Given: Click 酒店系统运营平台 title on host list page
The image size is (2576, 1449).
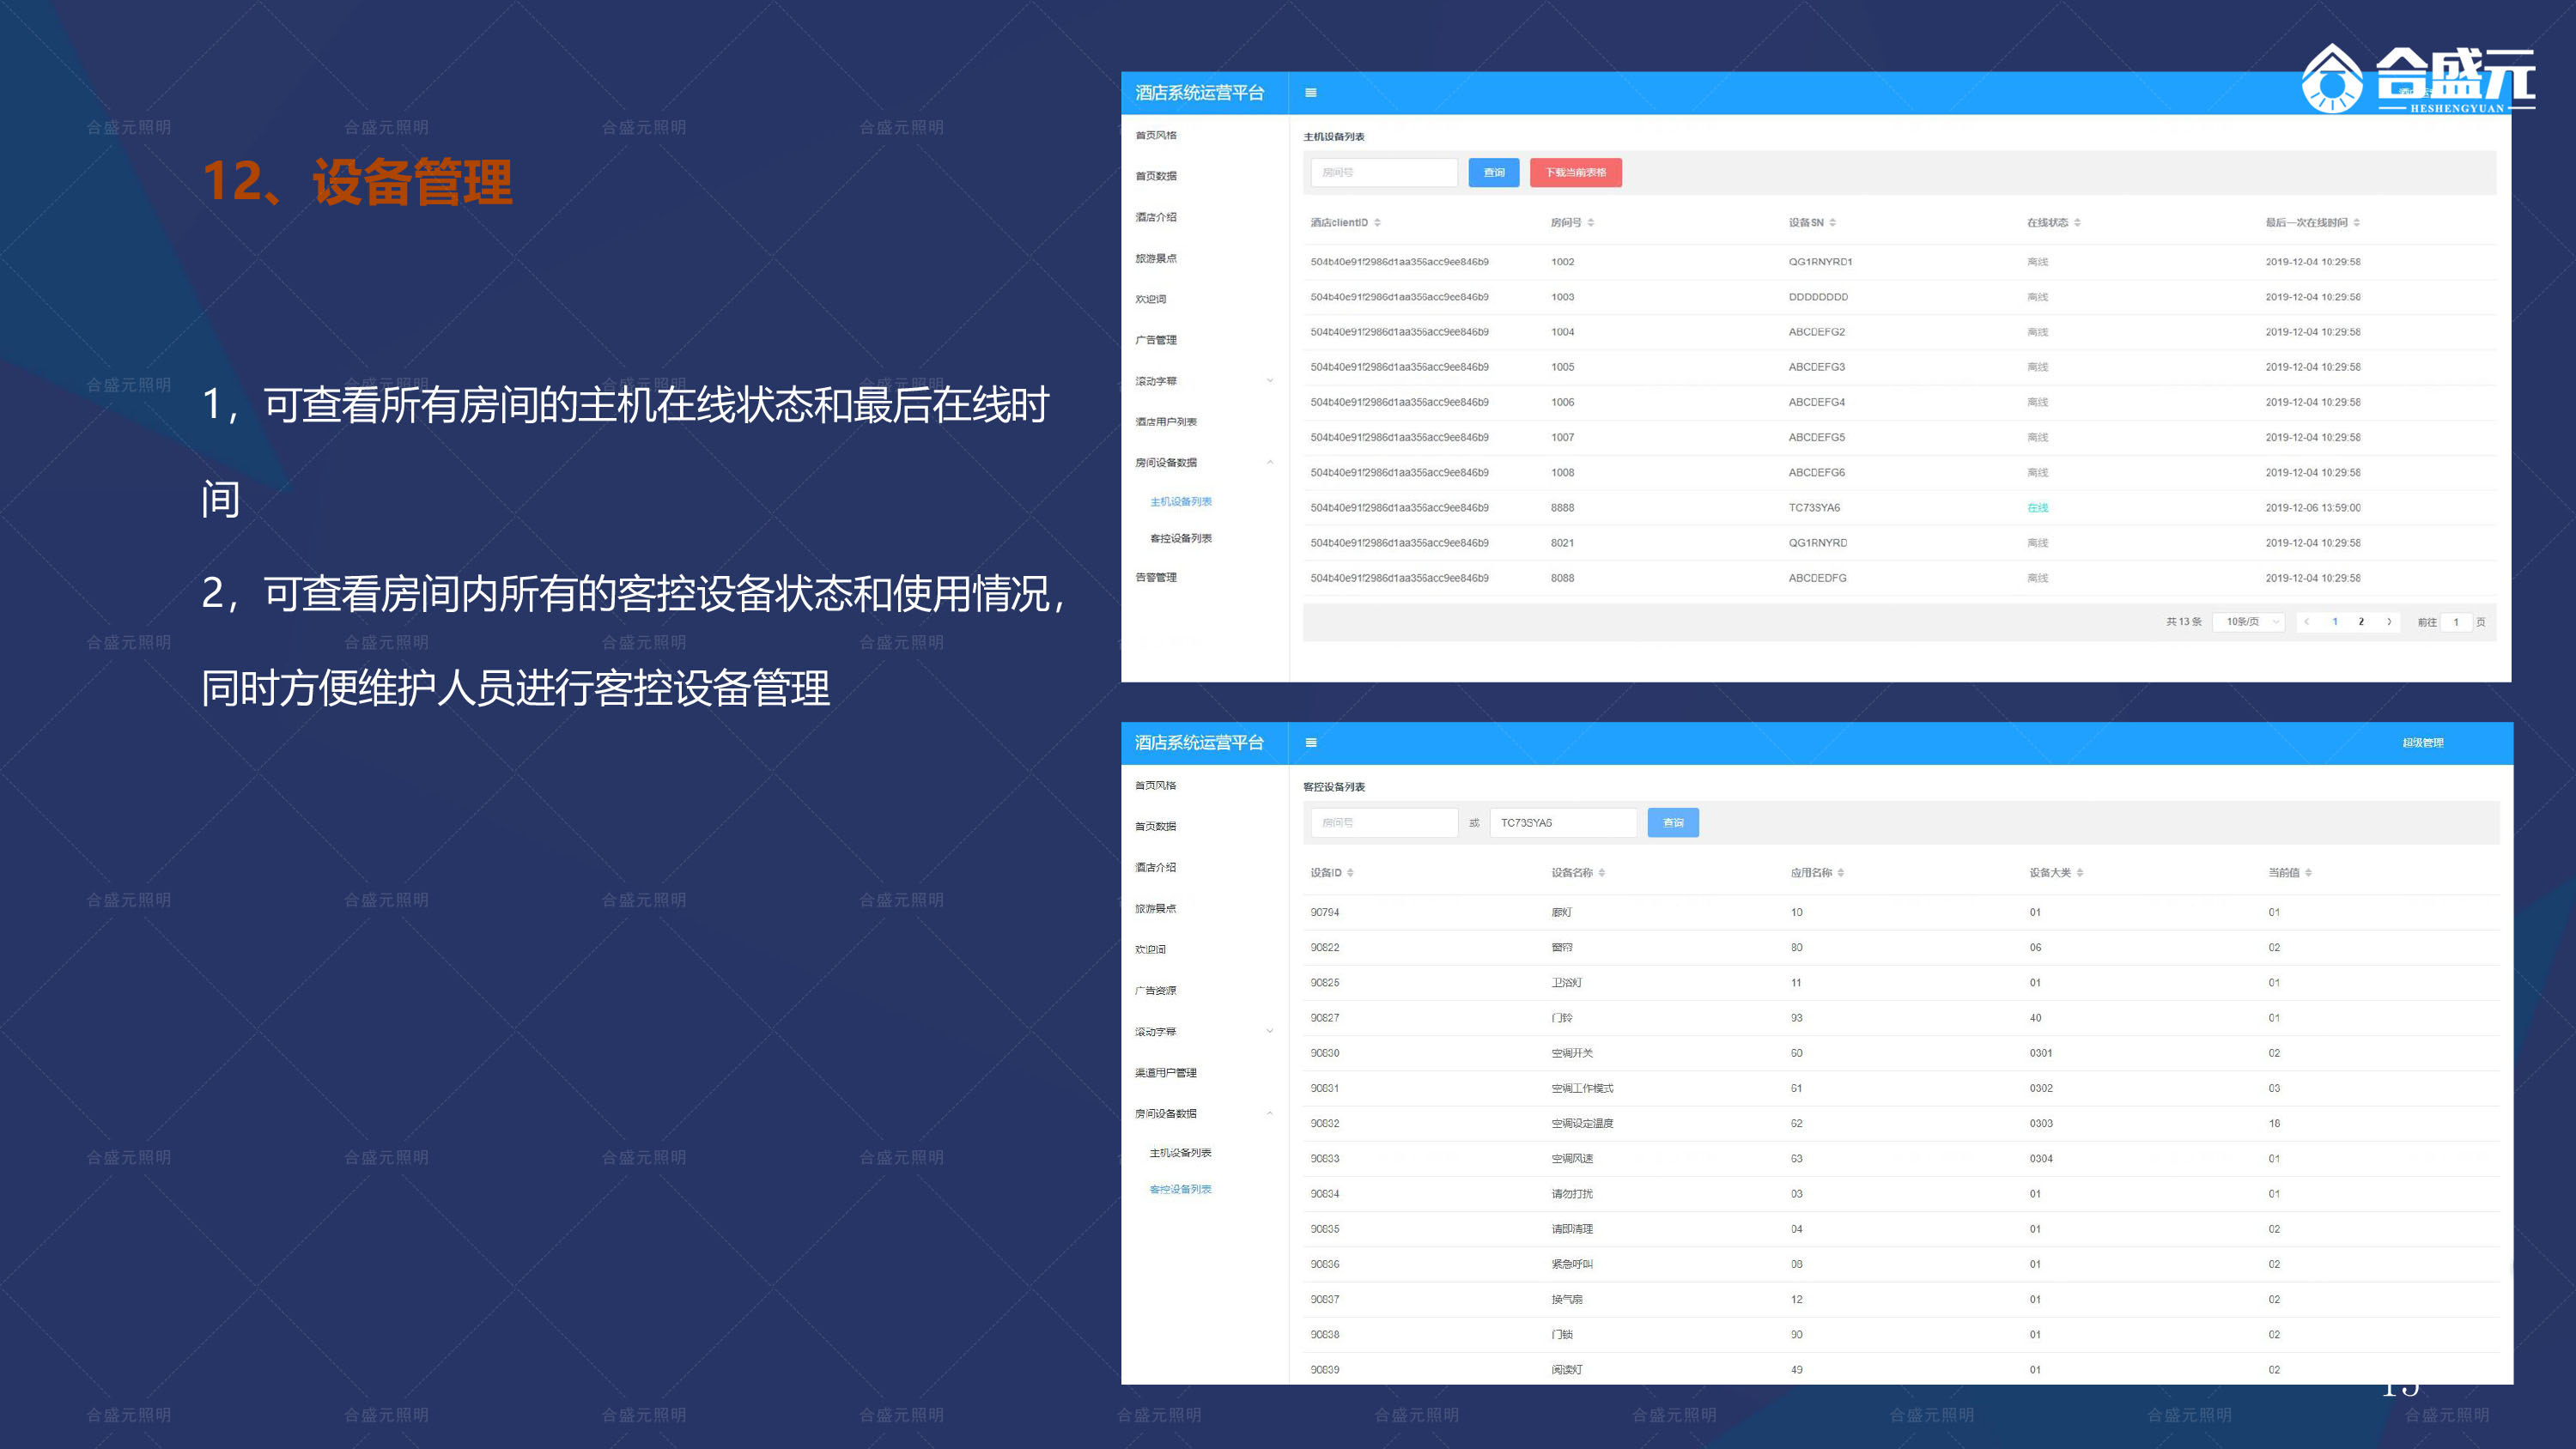Looking at the screenshot, I should (1200, 93).
